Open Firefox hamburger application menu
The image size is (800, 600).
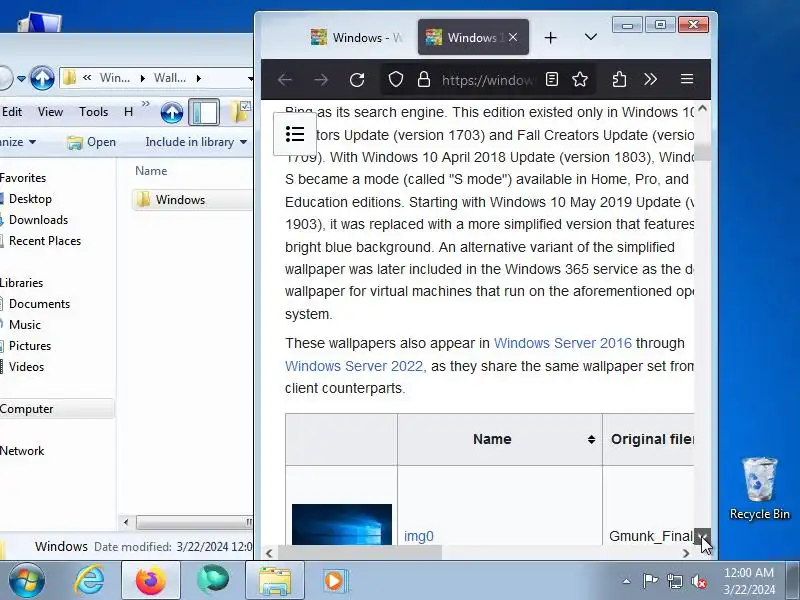(687, 80)
